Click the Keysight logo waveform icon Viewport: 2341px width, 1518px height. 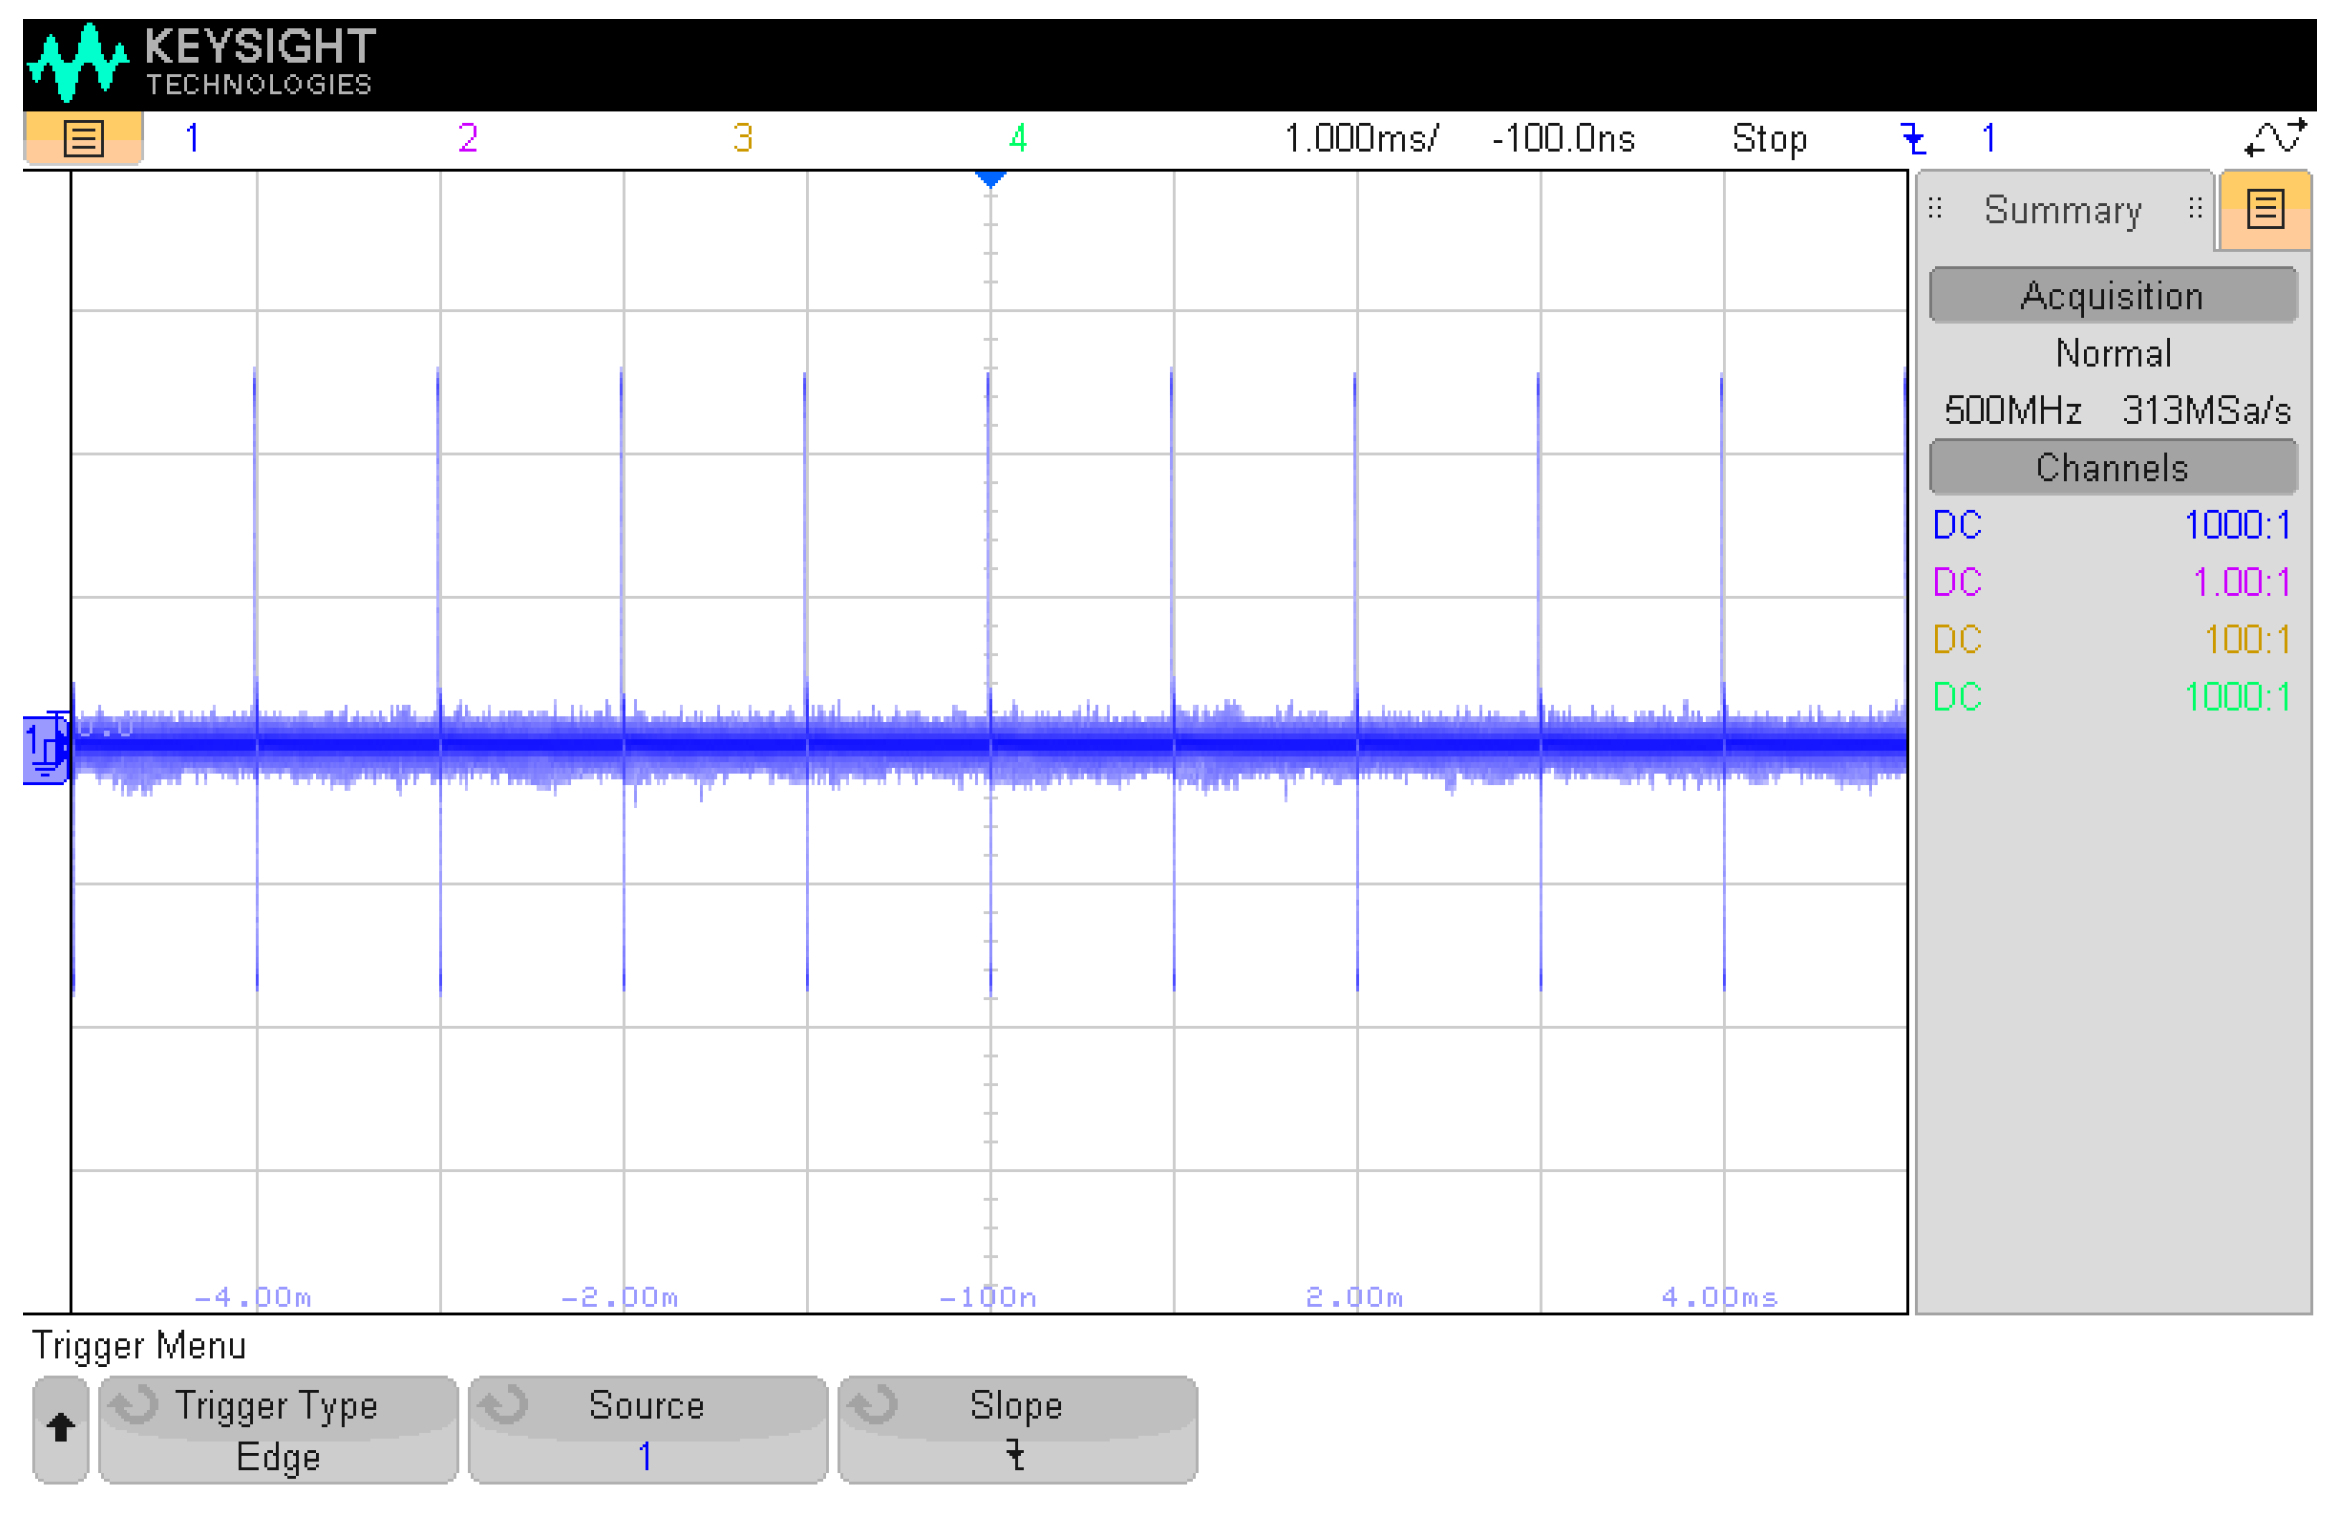(78, 62)
